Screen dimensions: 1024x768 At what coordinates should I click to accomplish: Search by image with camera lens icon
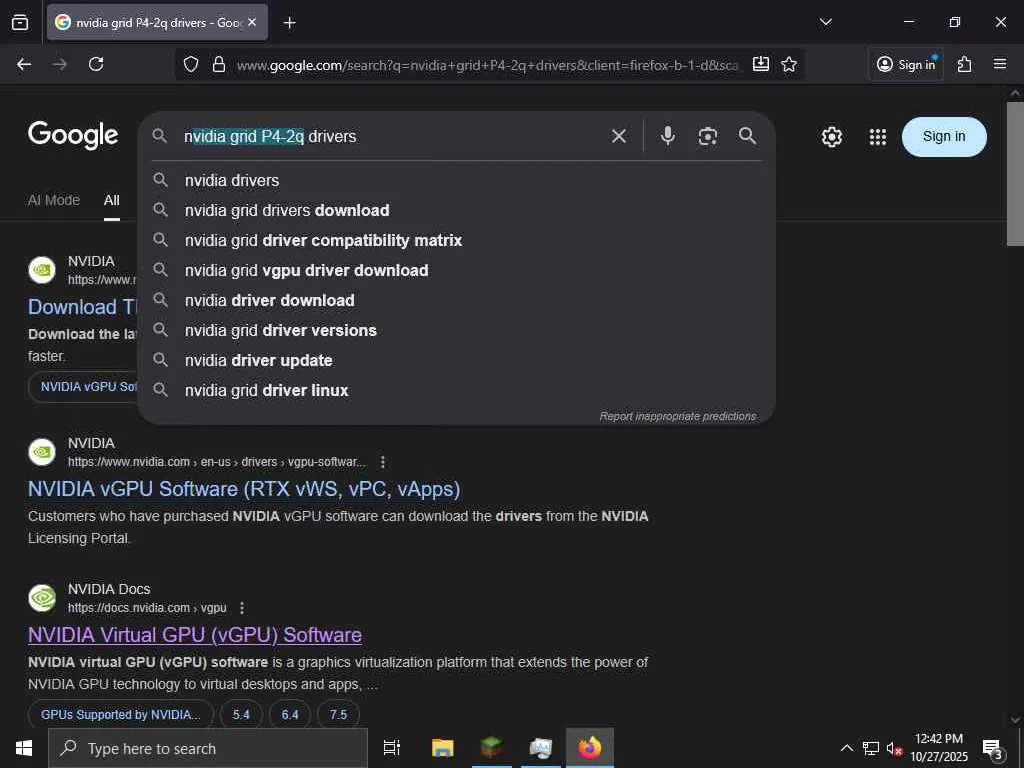[x=707, y=136]
